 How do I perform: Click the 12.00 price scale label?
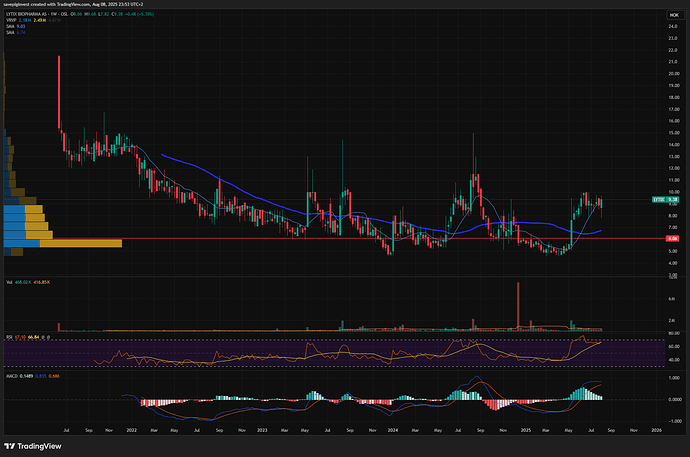coord(673,168)
